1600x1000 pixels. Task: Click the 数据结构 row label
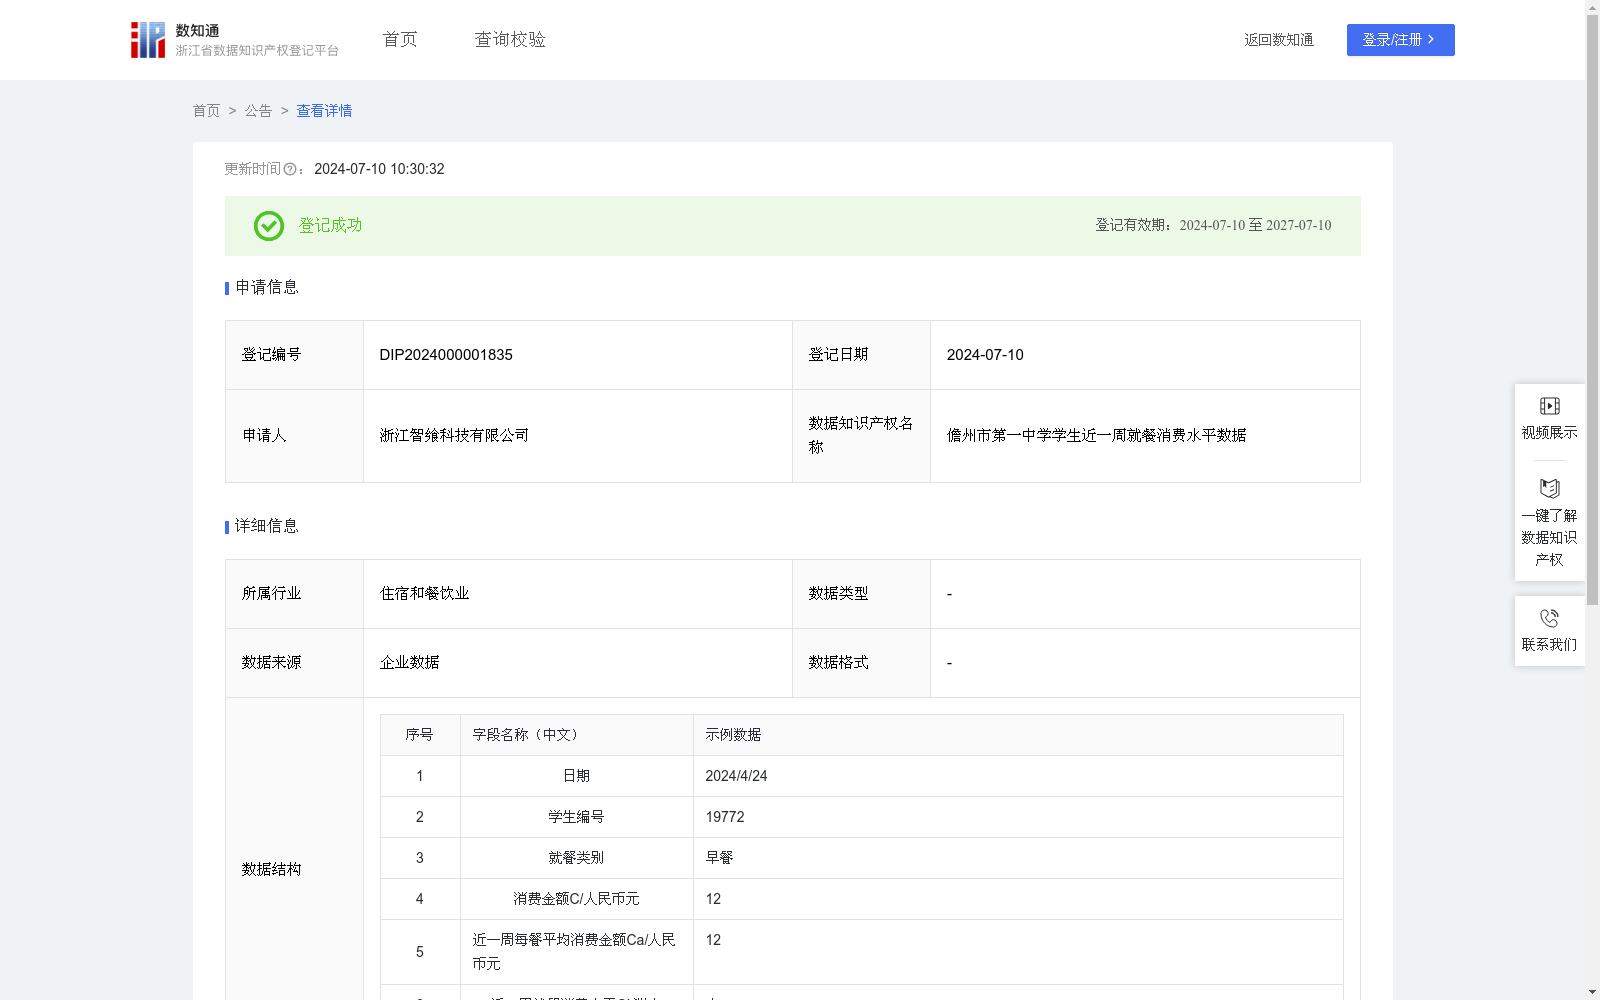(x=271, y=870)
